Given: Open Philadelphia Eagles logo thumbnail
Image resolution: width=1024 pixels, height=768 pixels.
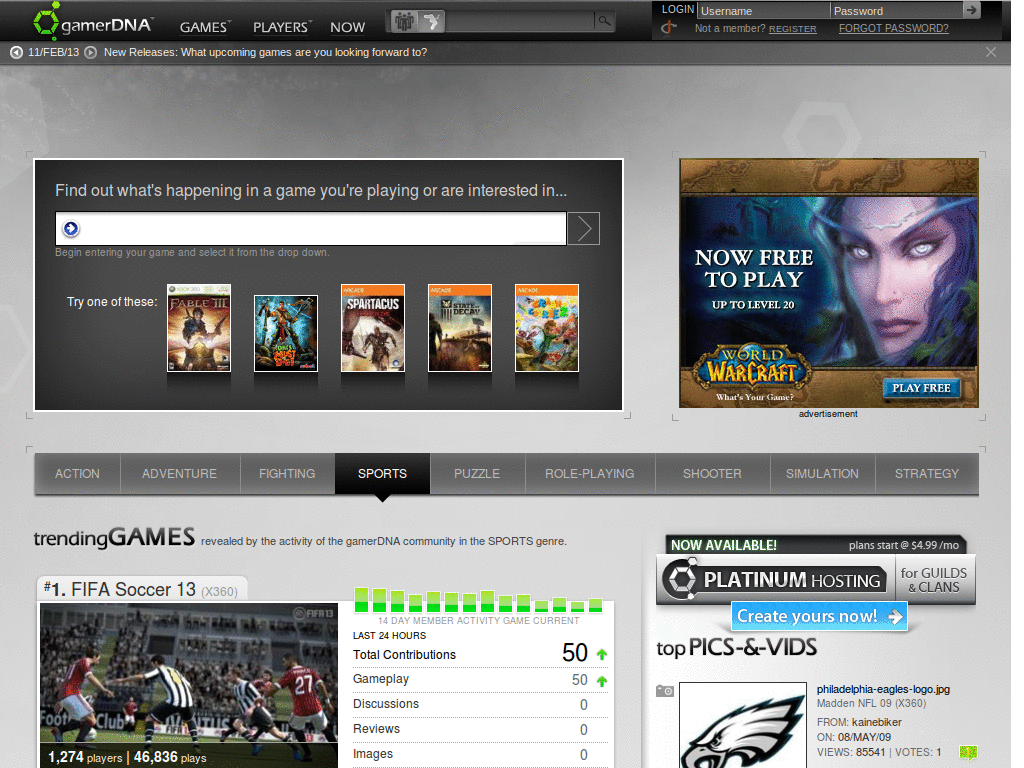Looking at the screenshot, I should click(x=743, y=726).
